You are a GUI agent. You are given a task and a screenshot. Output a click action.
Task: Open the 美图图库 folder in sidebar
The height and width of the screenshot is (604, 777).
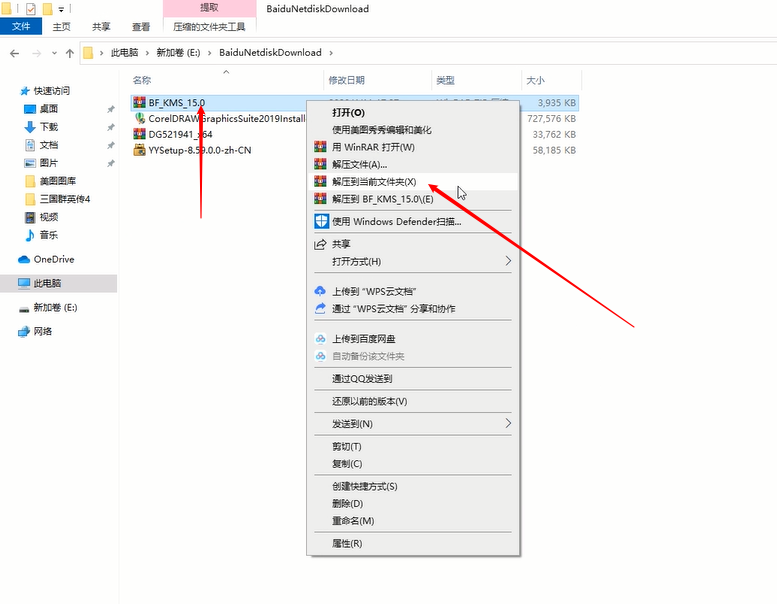click(x=58, y=181)
